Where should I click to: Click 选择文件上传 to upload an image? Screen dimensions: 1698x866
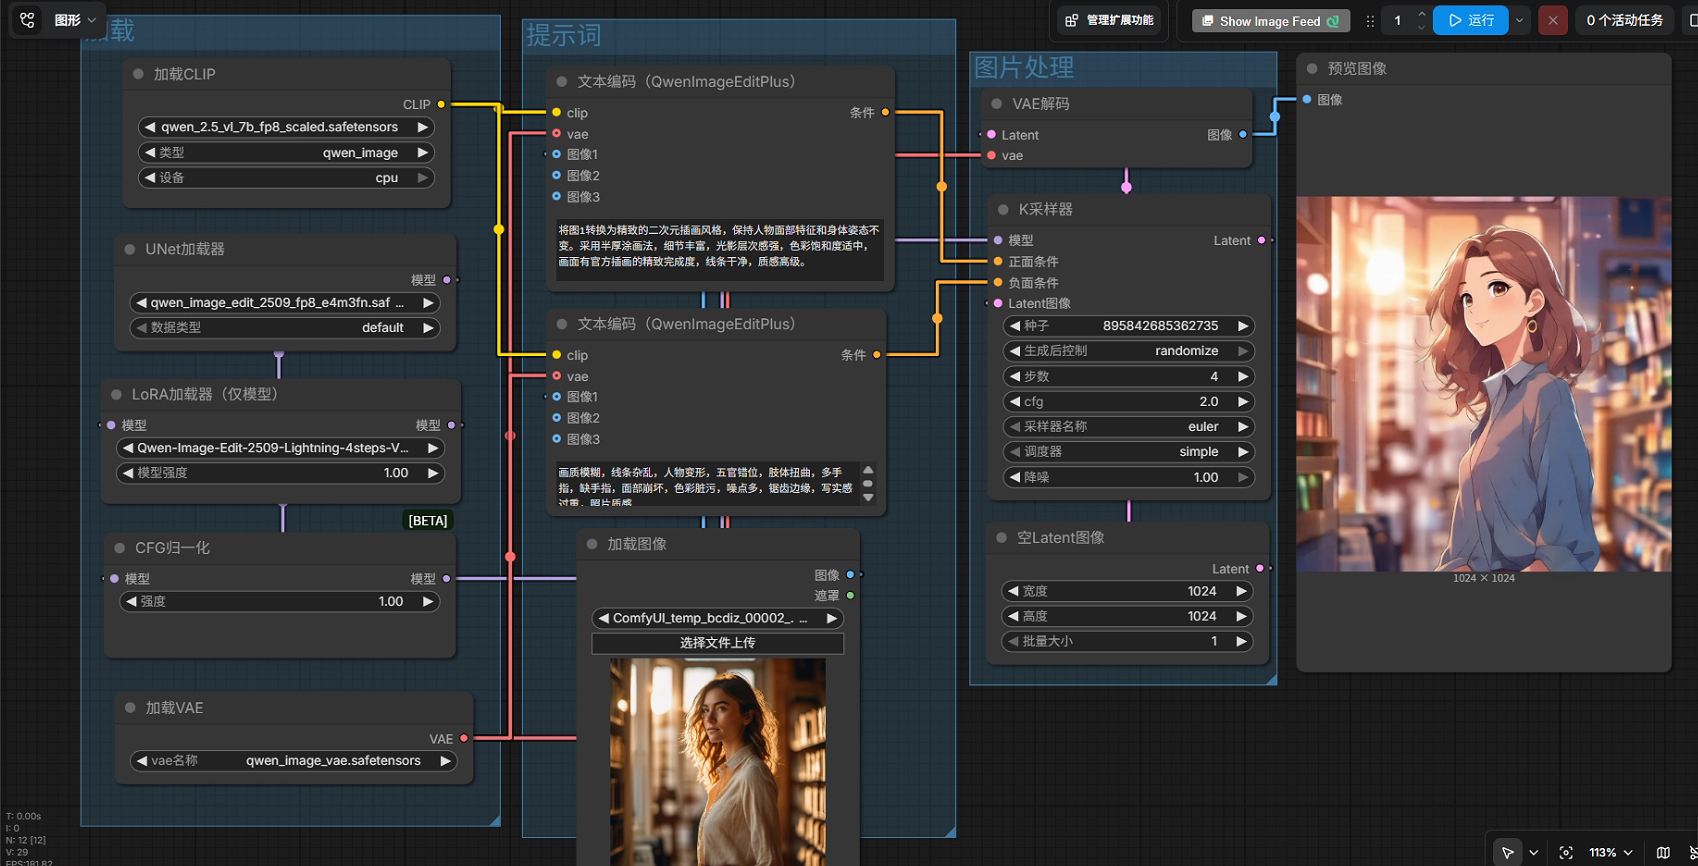click(718, 643)
